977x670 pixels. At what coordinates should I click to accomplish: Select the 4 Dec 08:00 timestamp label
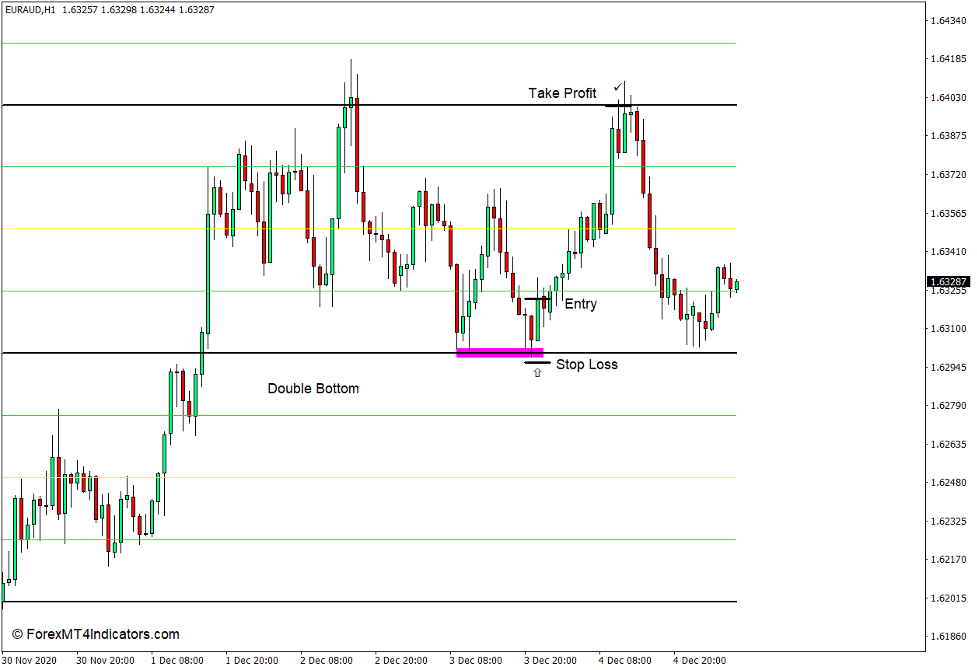(625, 660)
